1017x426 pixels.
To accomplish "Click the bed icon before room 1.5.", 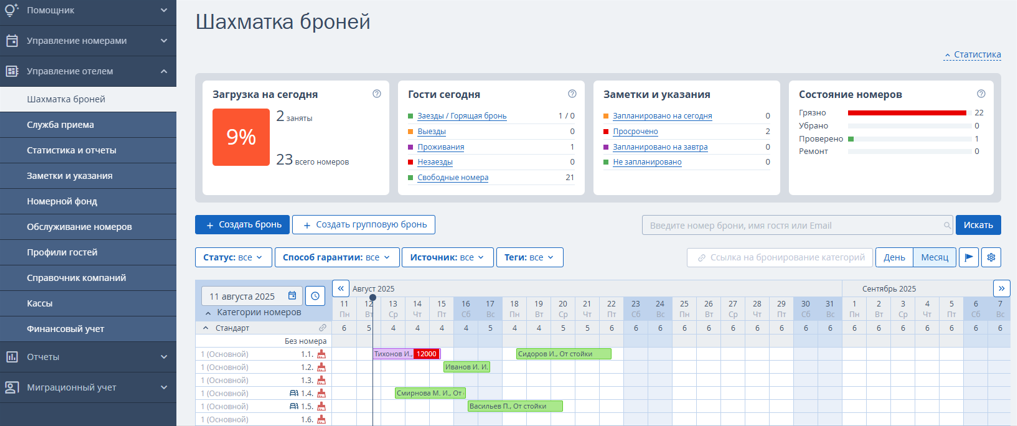I will pyautogui.click(x=293, y=406).
